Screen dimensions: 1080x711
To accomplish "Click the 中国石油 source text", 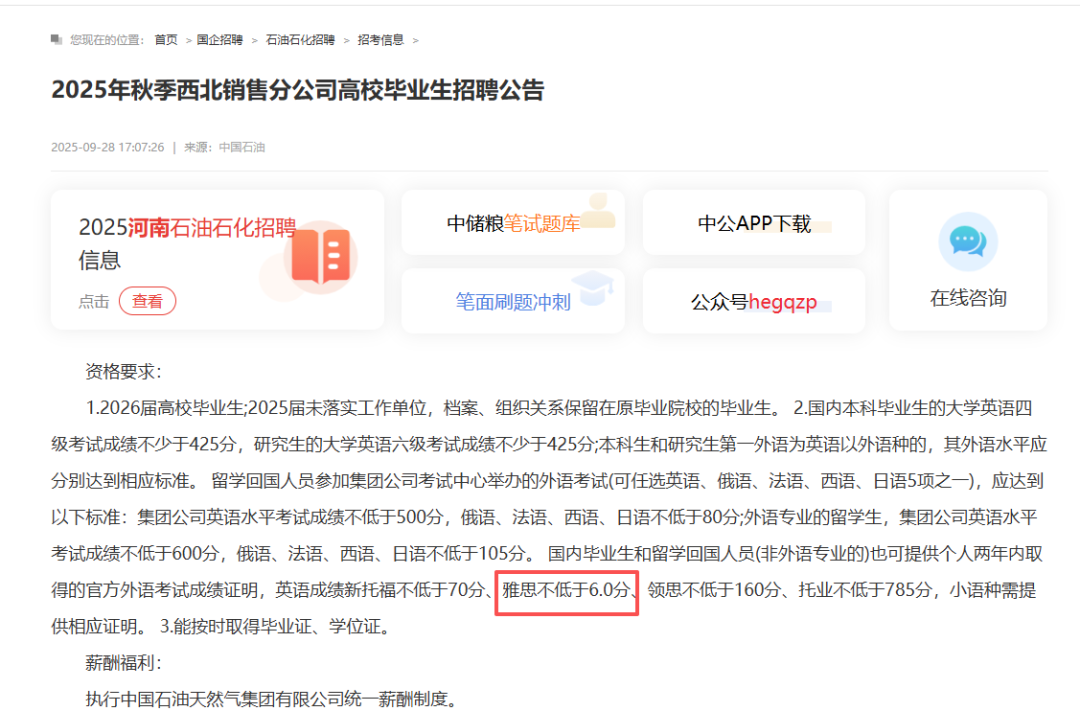I will click(x=242, y=147).
